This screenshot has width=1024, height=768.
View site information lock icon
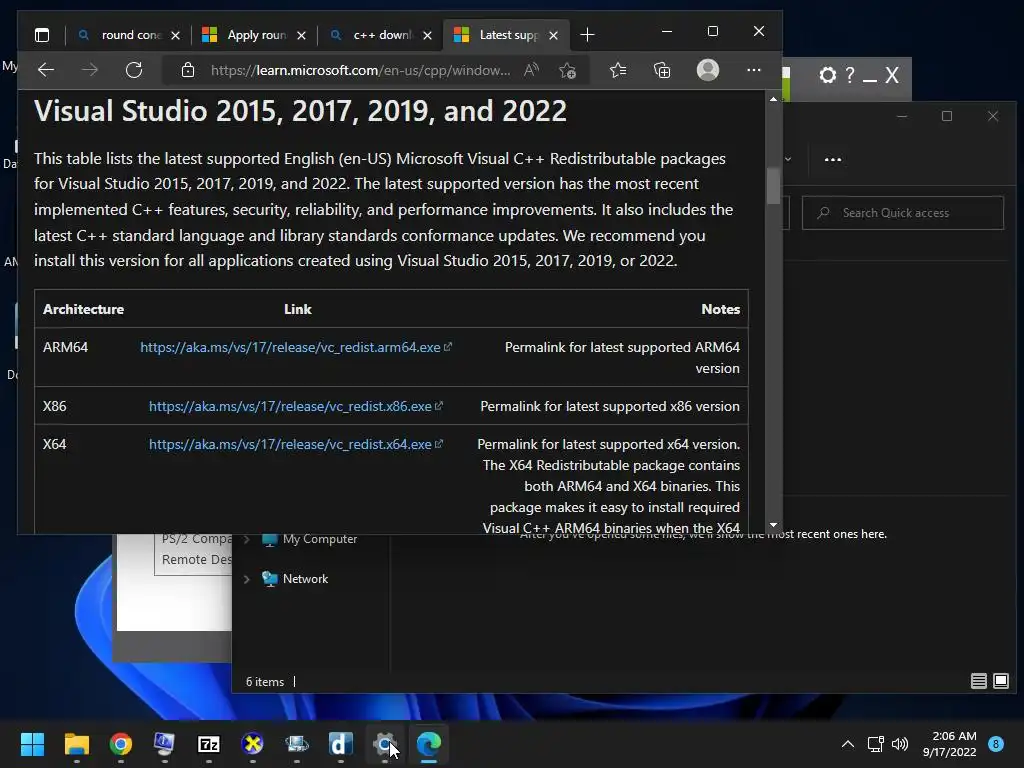(187, 70)
